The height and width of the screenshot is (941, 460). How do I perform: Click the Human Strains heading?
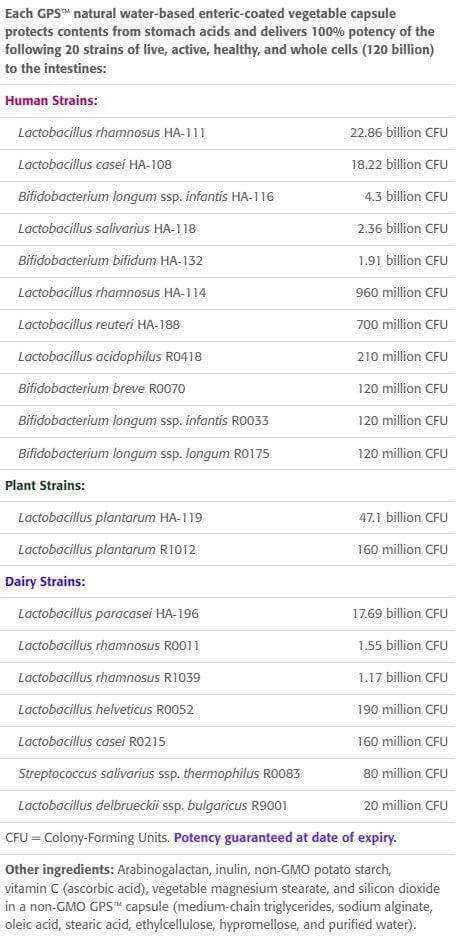[51, 101]
